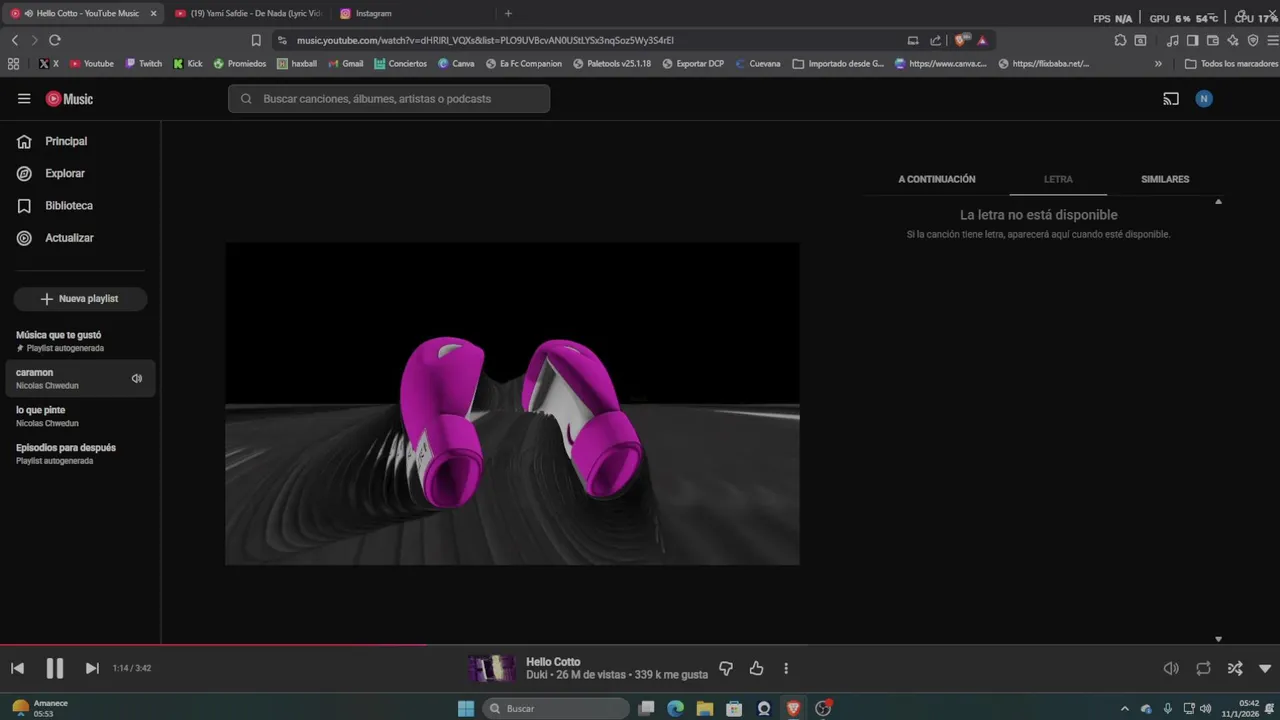Viewport: 1280px width, 720px height.
Task: Toggle the browser sidebar panel icon
Action: click(1193, 40)
